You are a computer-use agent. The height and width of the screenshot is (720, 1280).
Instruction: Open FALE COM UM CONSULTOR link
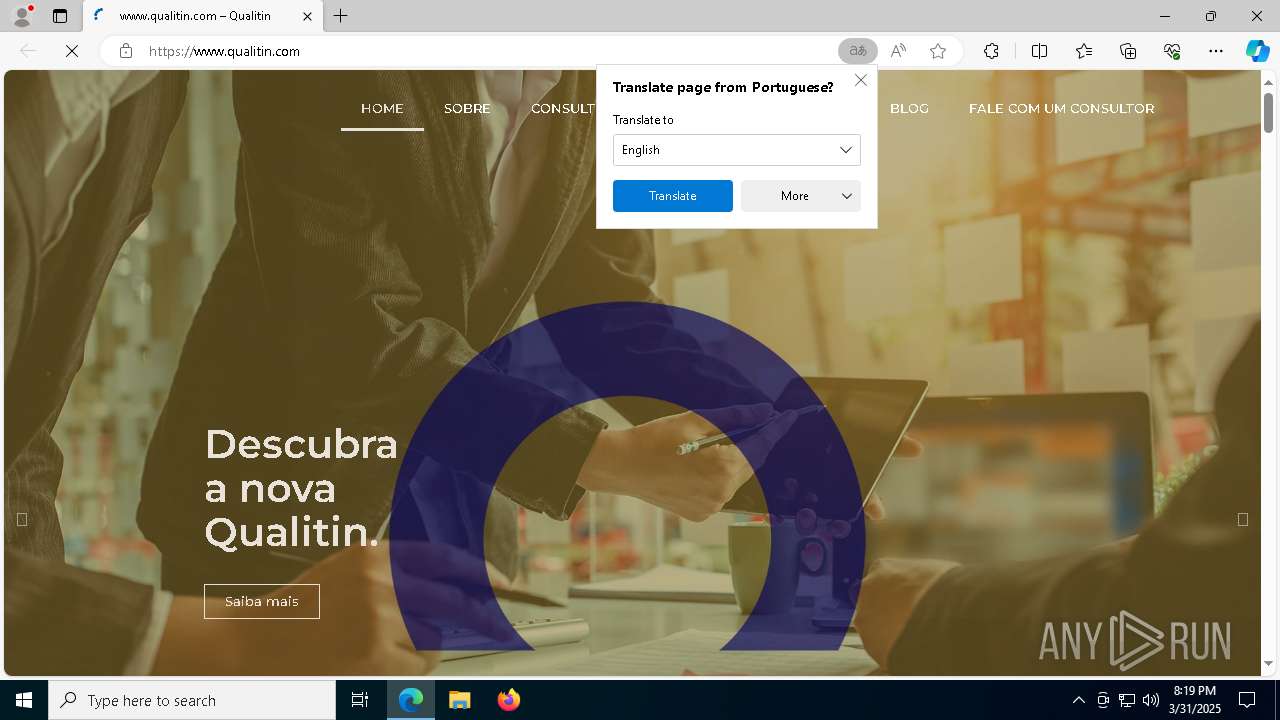1062,108
